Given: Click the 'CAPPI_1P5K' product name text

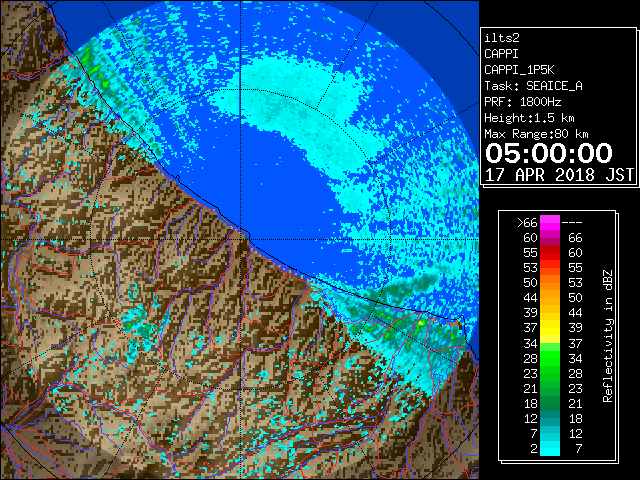Looking at the screenshot, I should click(x=519, y=70).
